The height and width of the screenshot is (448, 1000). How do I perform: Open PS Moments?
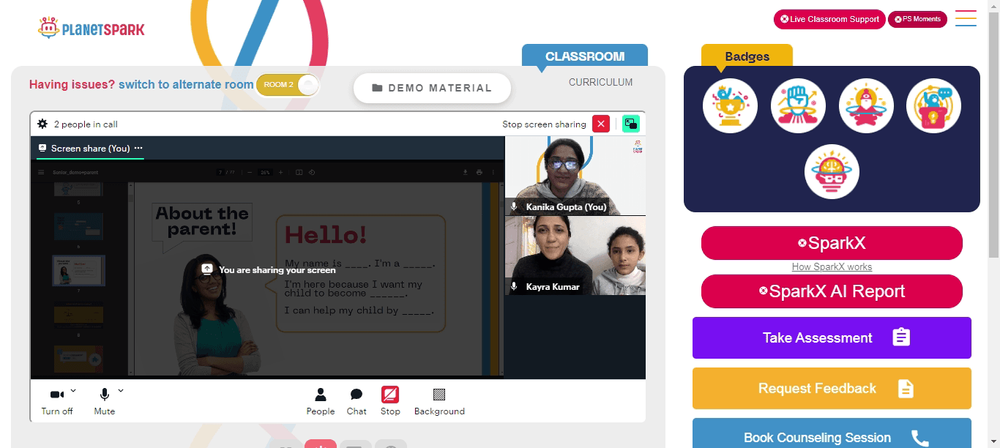click(917, 19)
